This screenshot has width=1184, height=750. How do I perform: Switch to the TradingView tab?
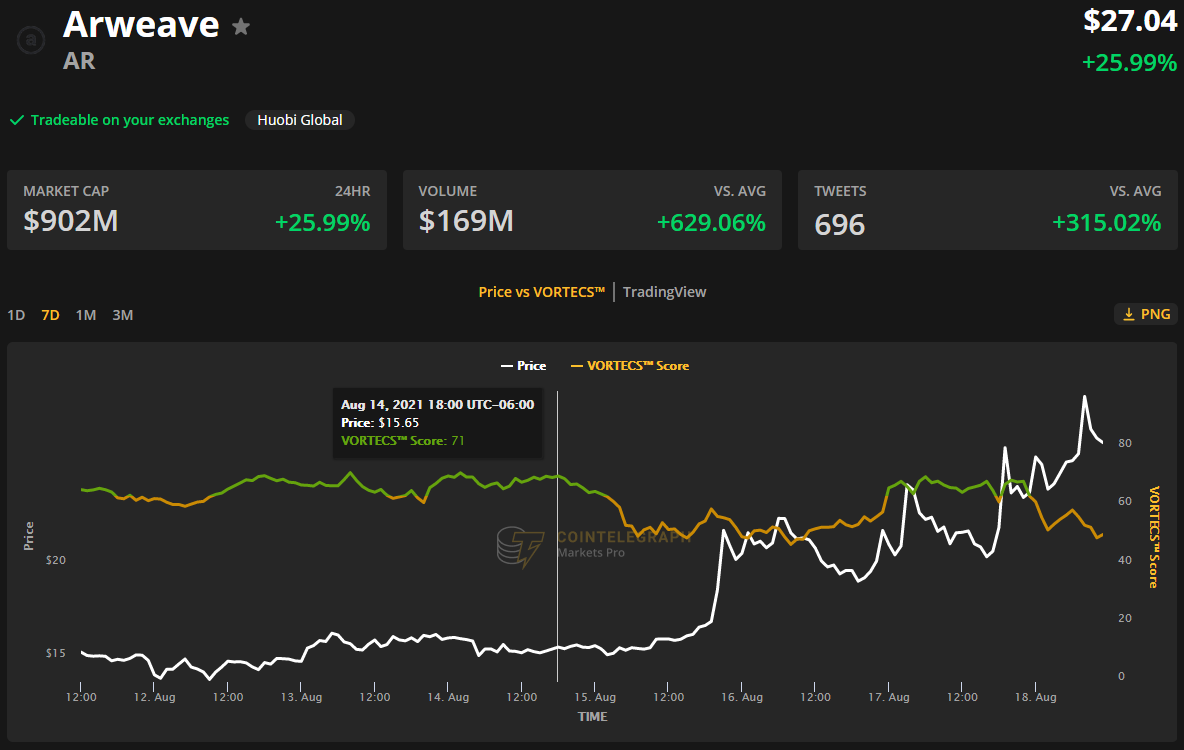[664, 292]
